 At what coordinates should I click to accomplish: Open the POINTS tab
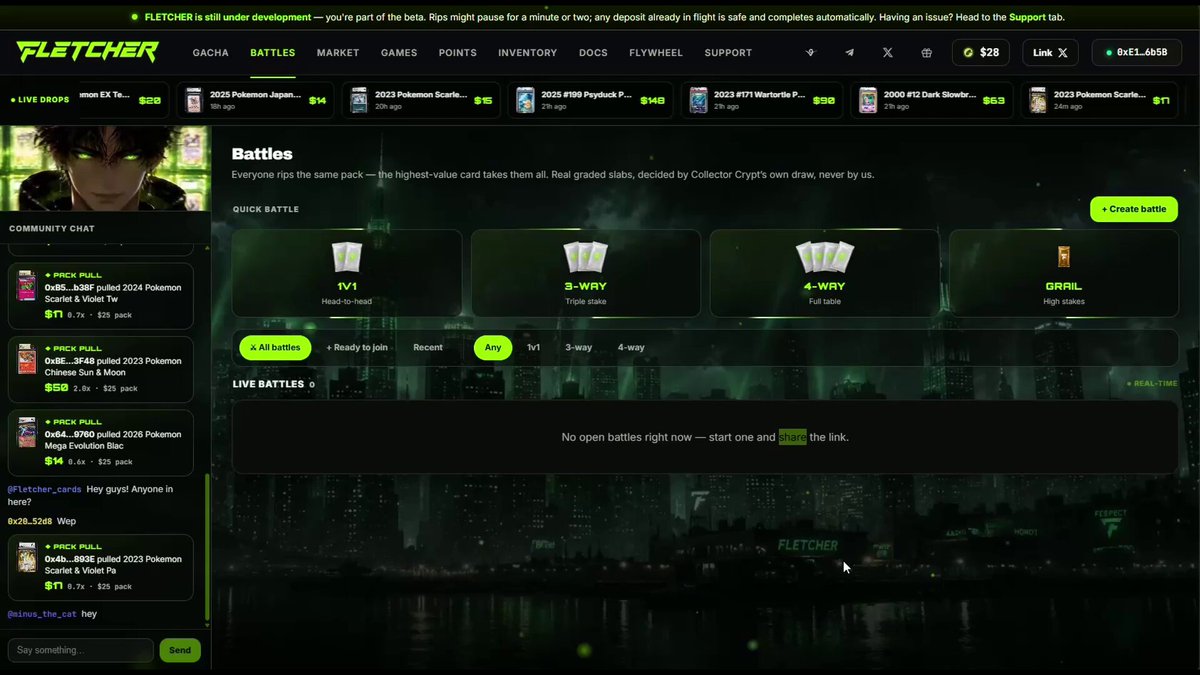458,53
